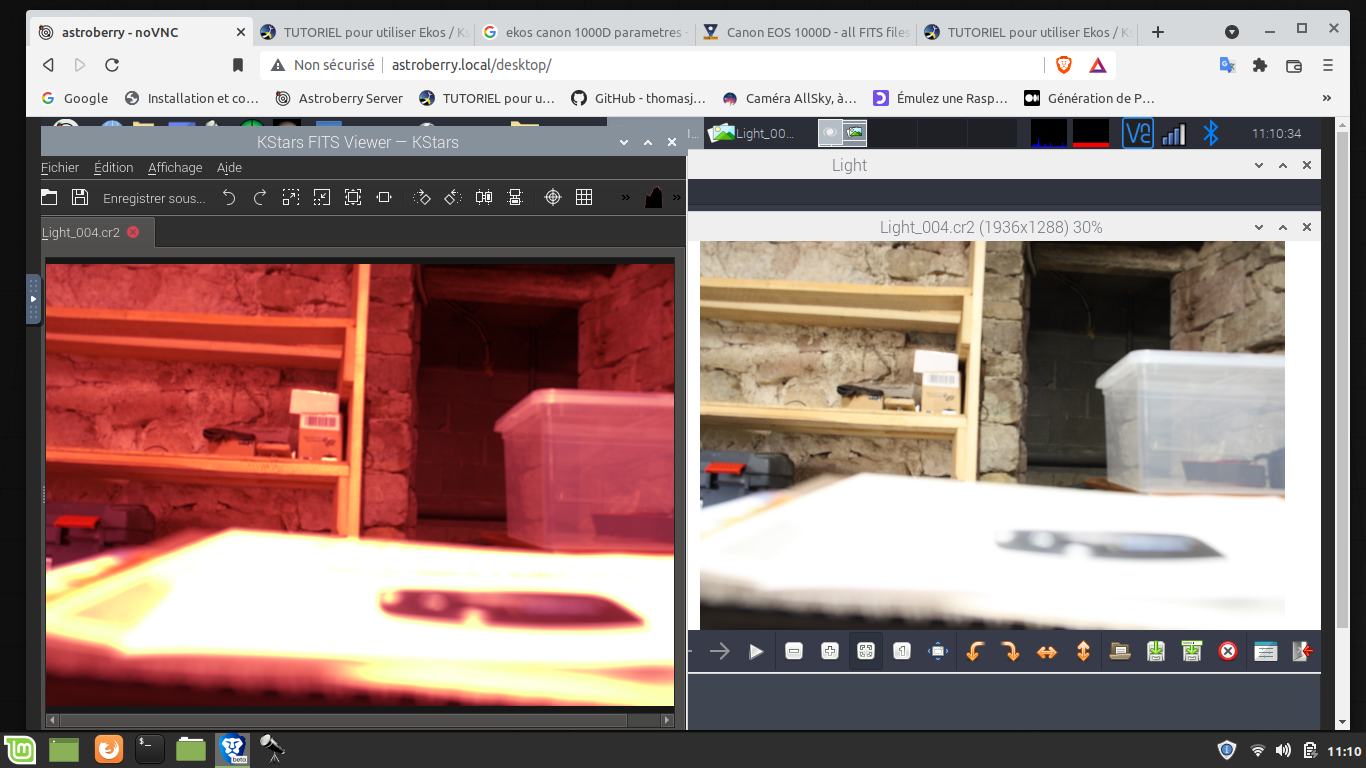Show more bookmarks with overflow chevron

(x=1327, y=98)
